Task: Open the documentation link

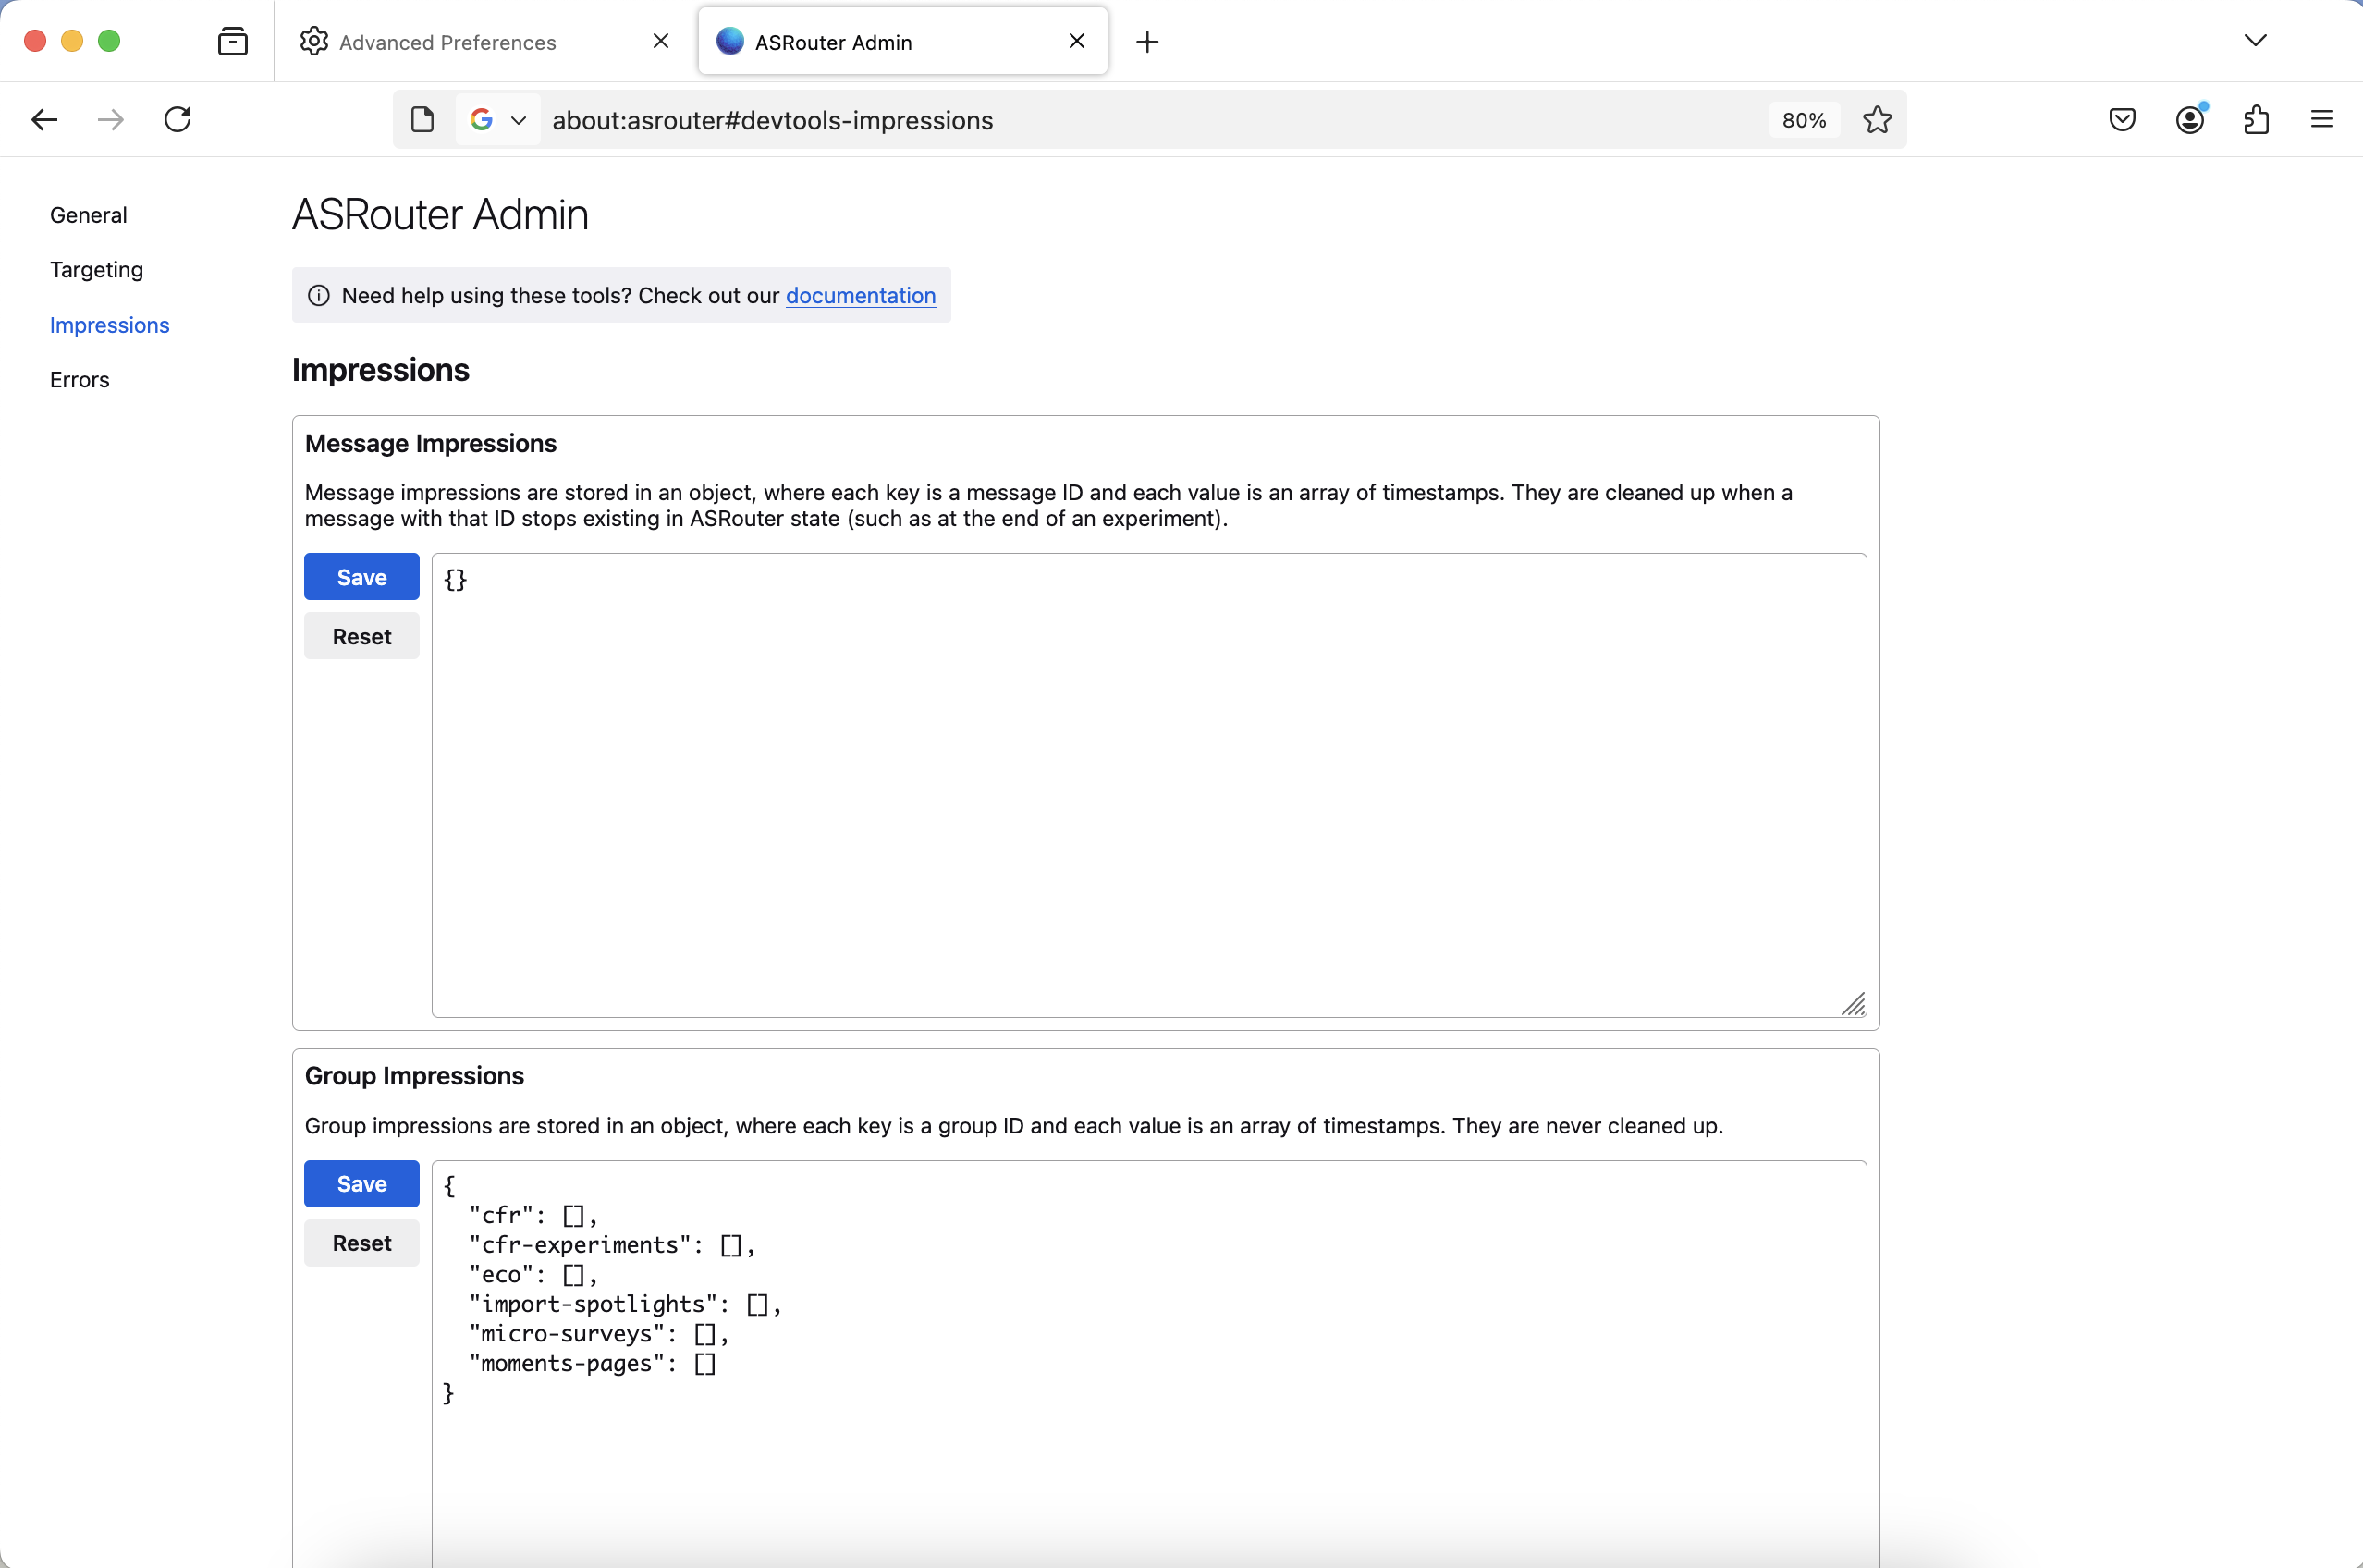Action: (860, 296)
